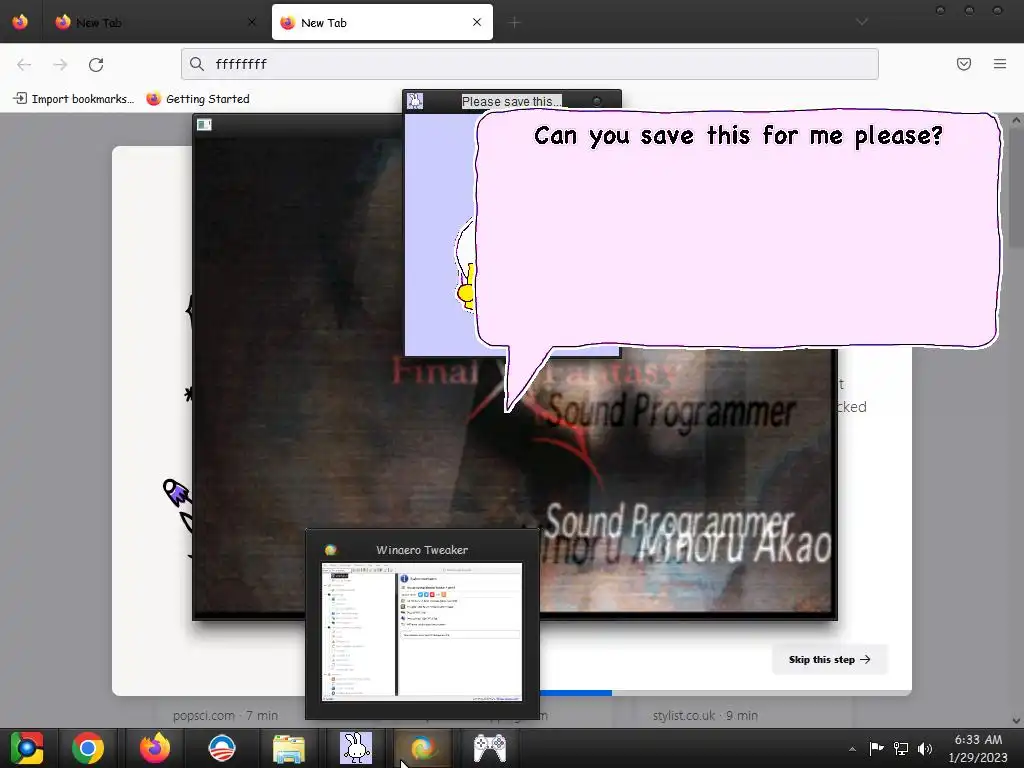Open the list all tabs chevron

click(862, 22)
